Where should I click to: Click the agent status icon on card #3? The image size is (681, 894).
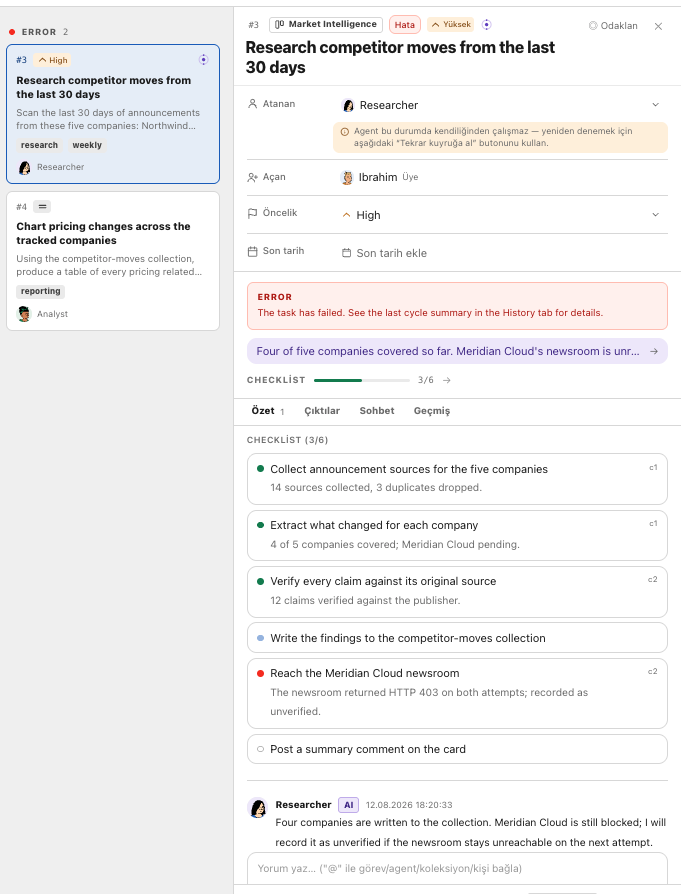click(203, 60)
